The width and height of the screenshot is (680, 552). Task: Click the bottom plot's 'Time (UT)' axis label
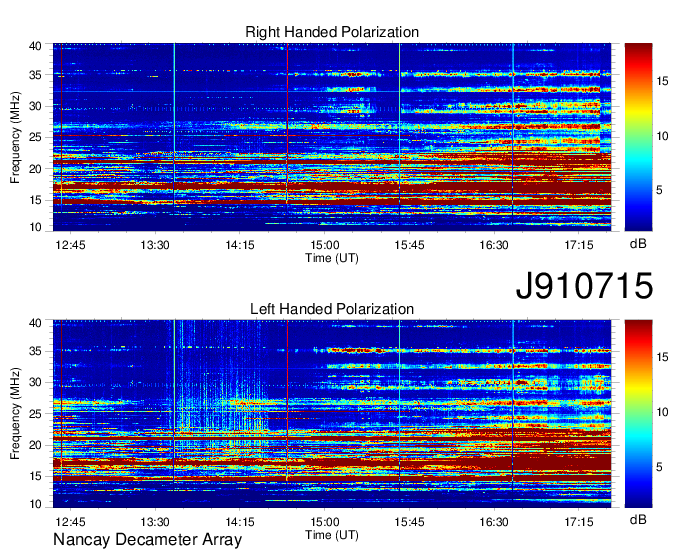point(332,535)
